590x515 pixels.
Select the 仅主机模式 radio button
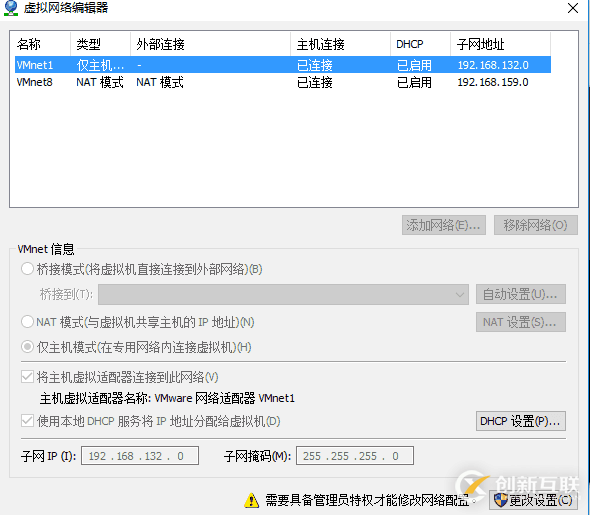pos(27,347)
